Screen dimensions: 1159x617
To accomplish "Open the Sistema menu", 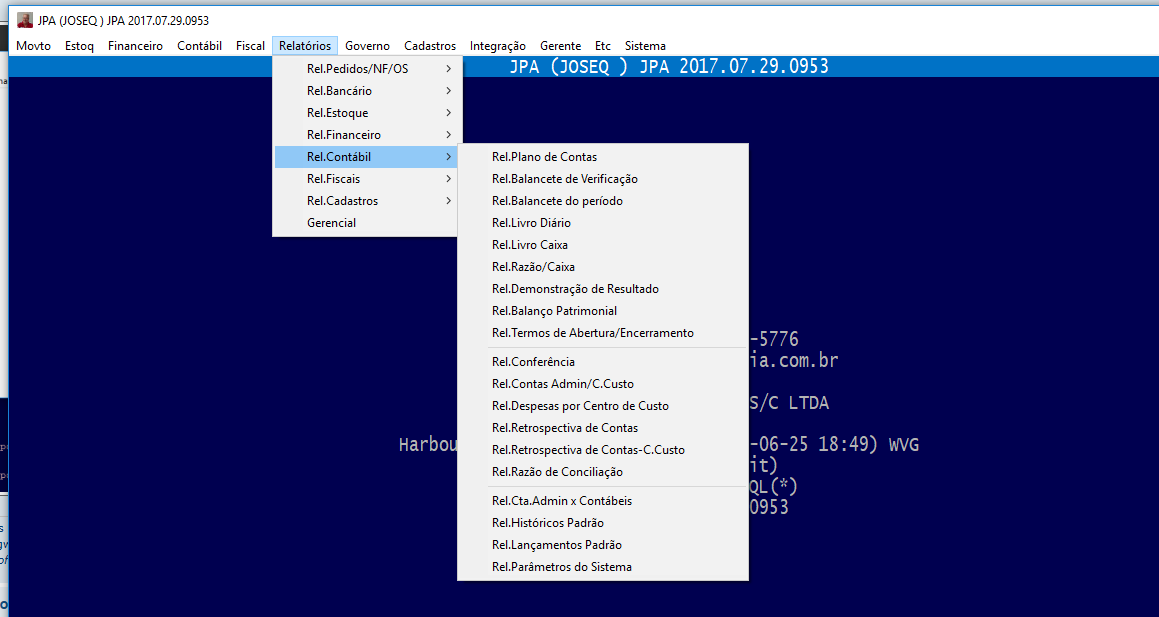I will pyautogui.click(x=645, y=46).
